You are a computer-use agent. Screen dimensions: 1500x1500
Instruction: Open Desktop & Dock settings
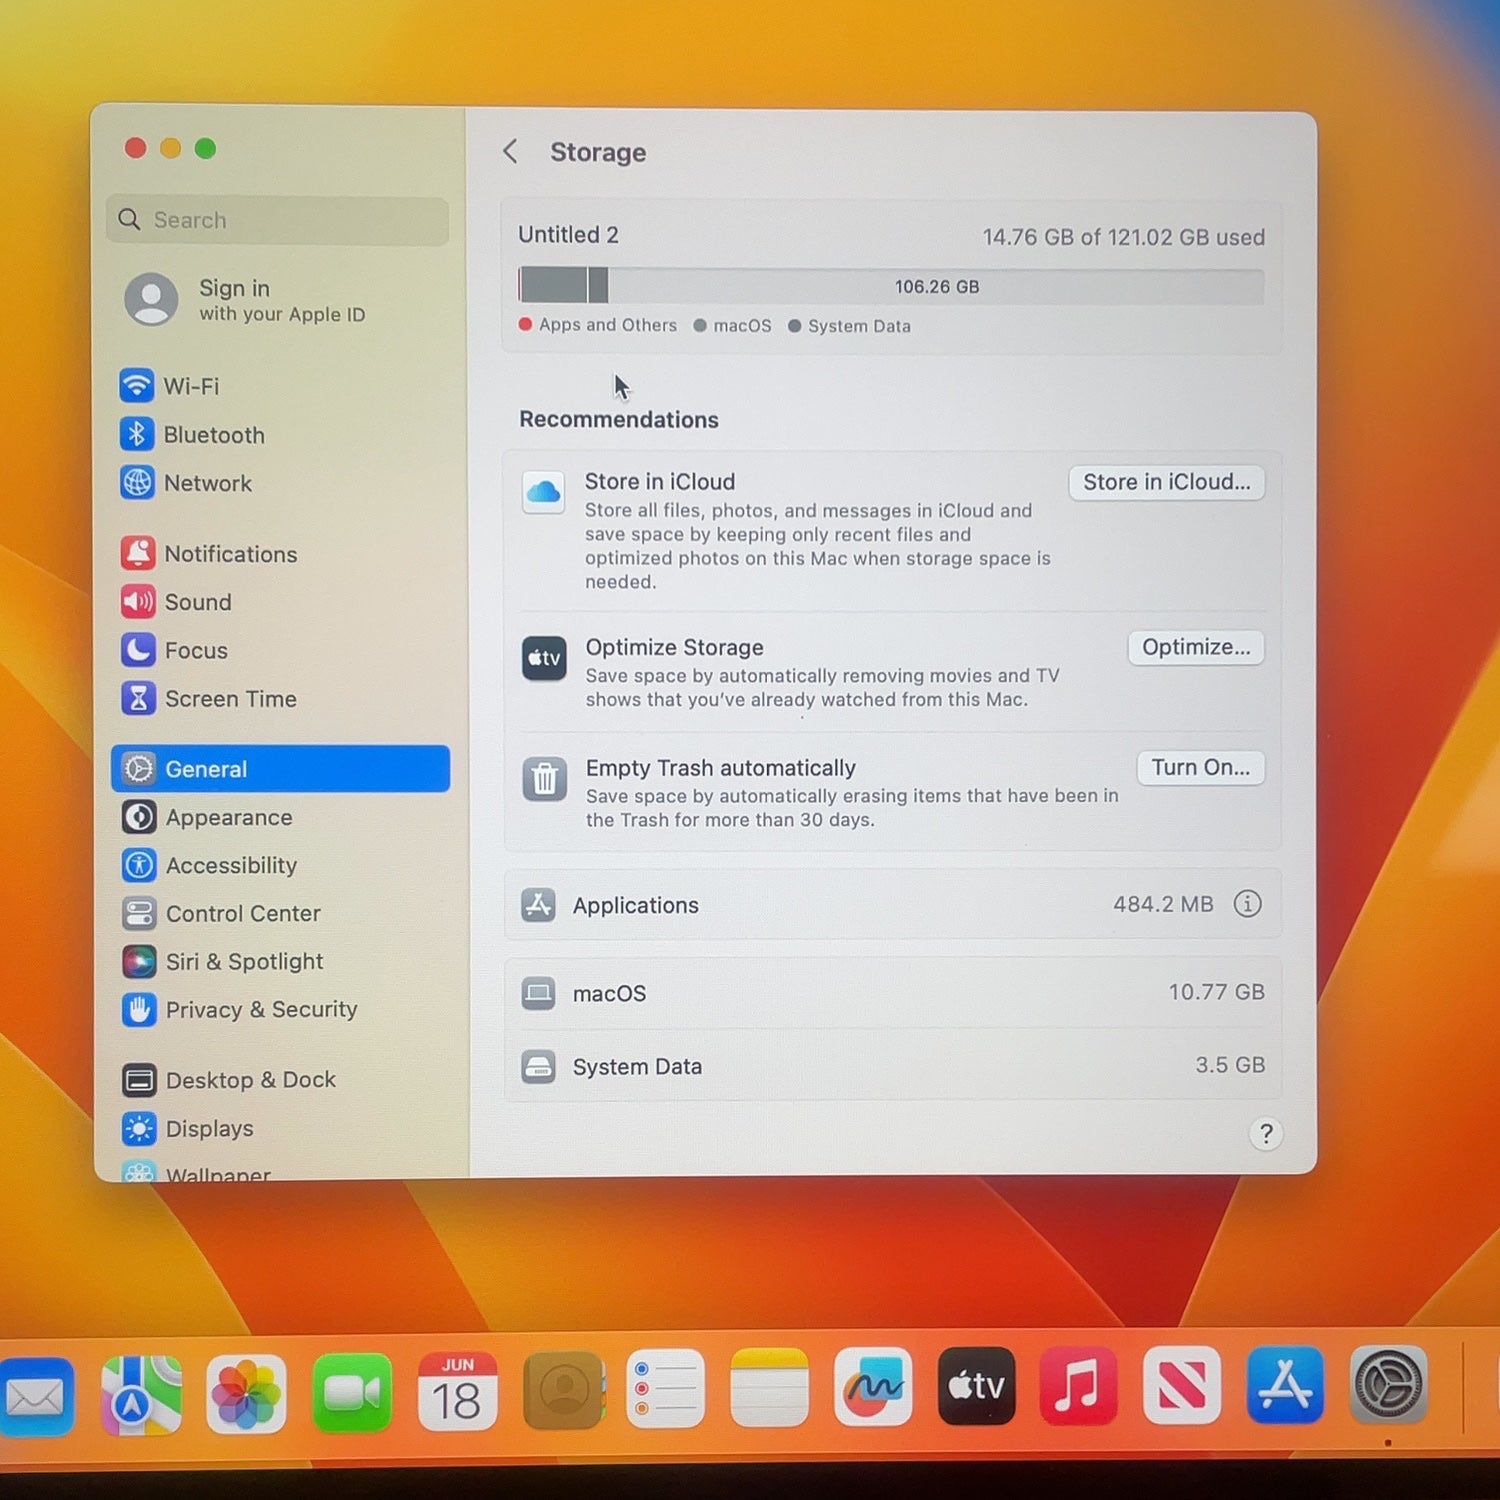280,1080
